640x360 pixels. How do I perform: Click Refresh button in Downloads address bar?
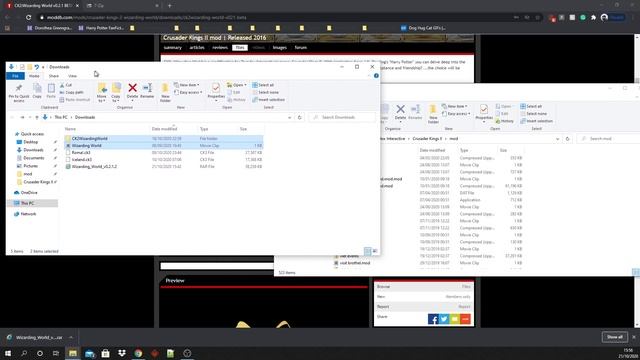tap(300, 118)
